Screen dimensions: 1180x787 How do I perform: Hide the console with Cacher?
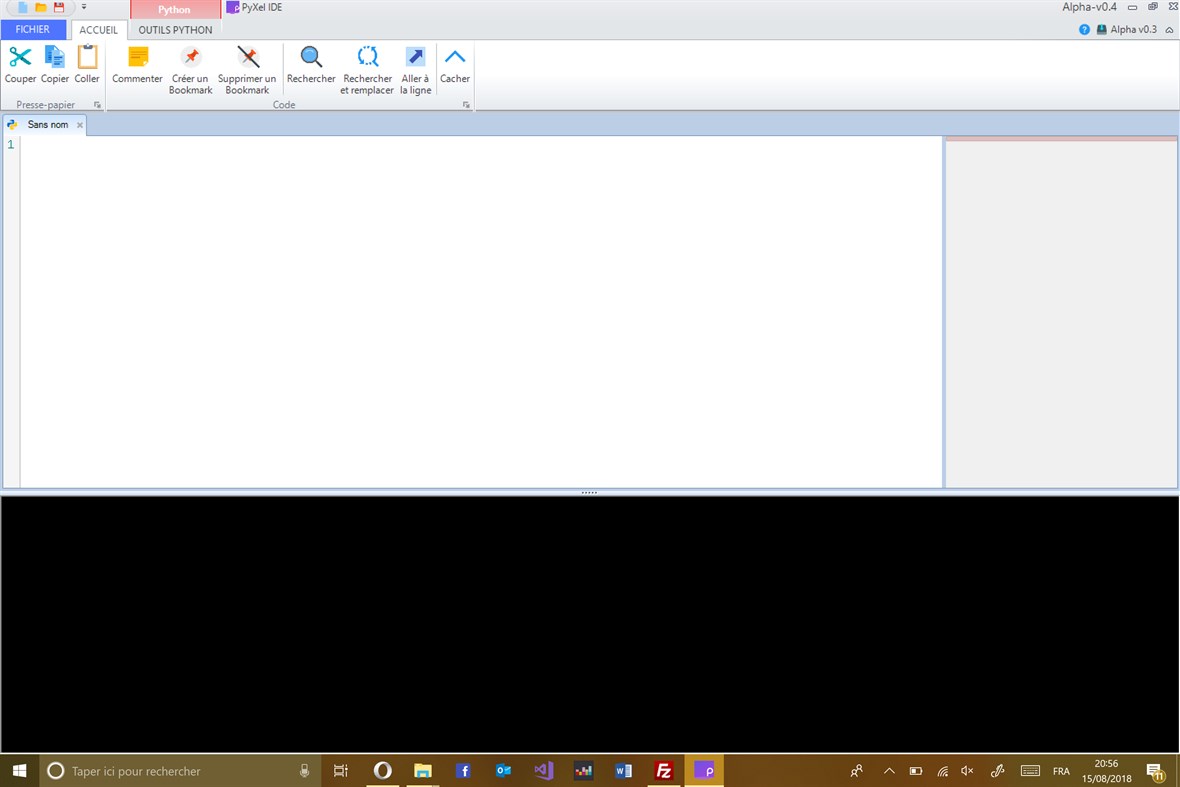[455, 67]
